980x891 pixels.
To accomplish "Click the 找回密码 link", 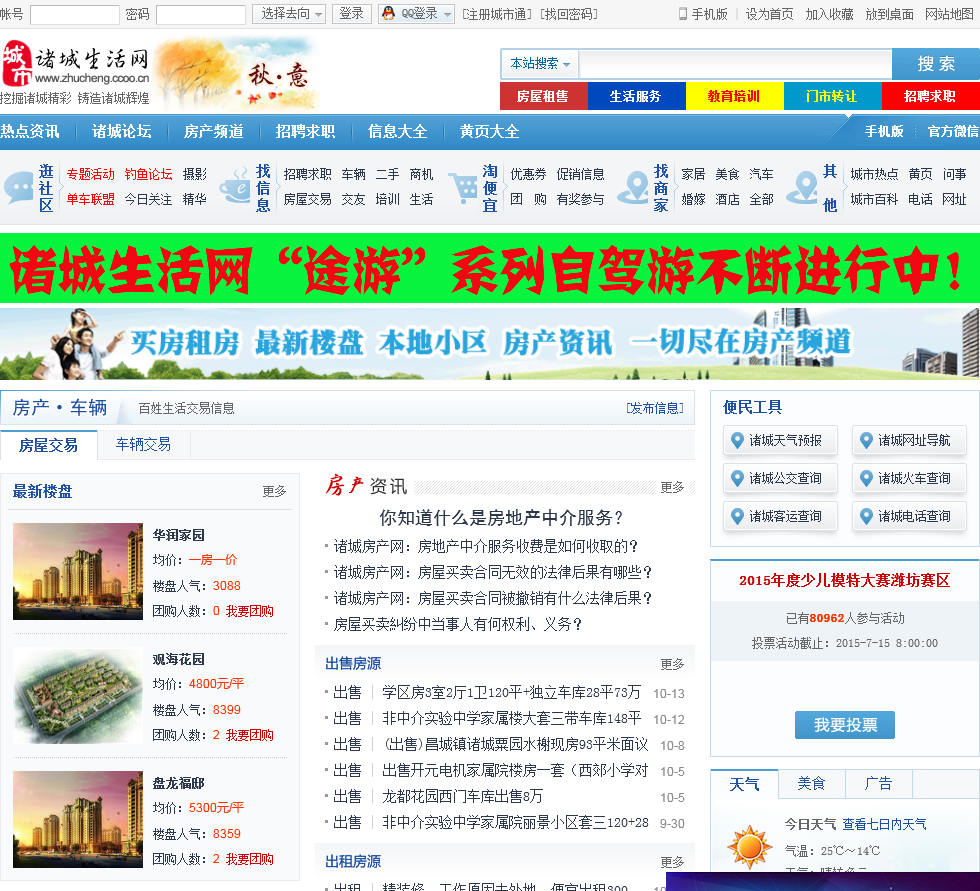I will click(569, 14).
